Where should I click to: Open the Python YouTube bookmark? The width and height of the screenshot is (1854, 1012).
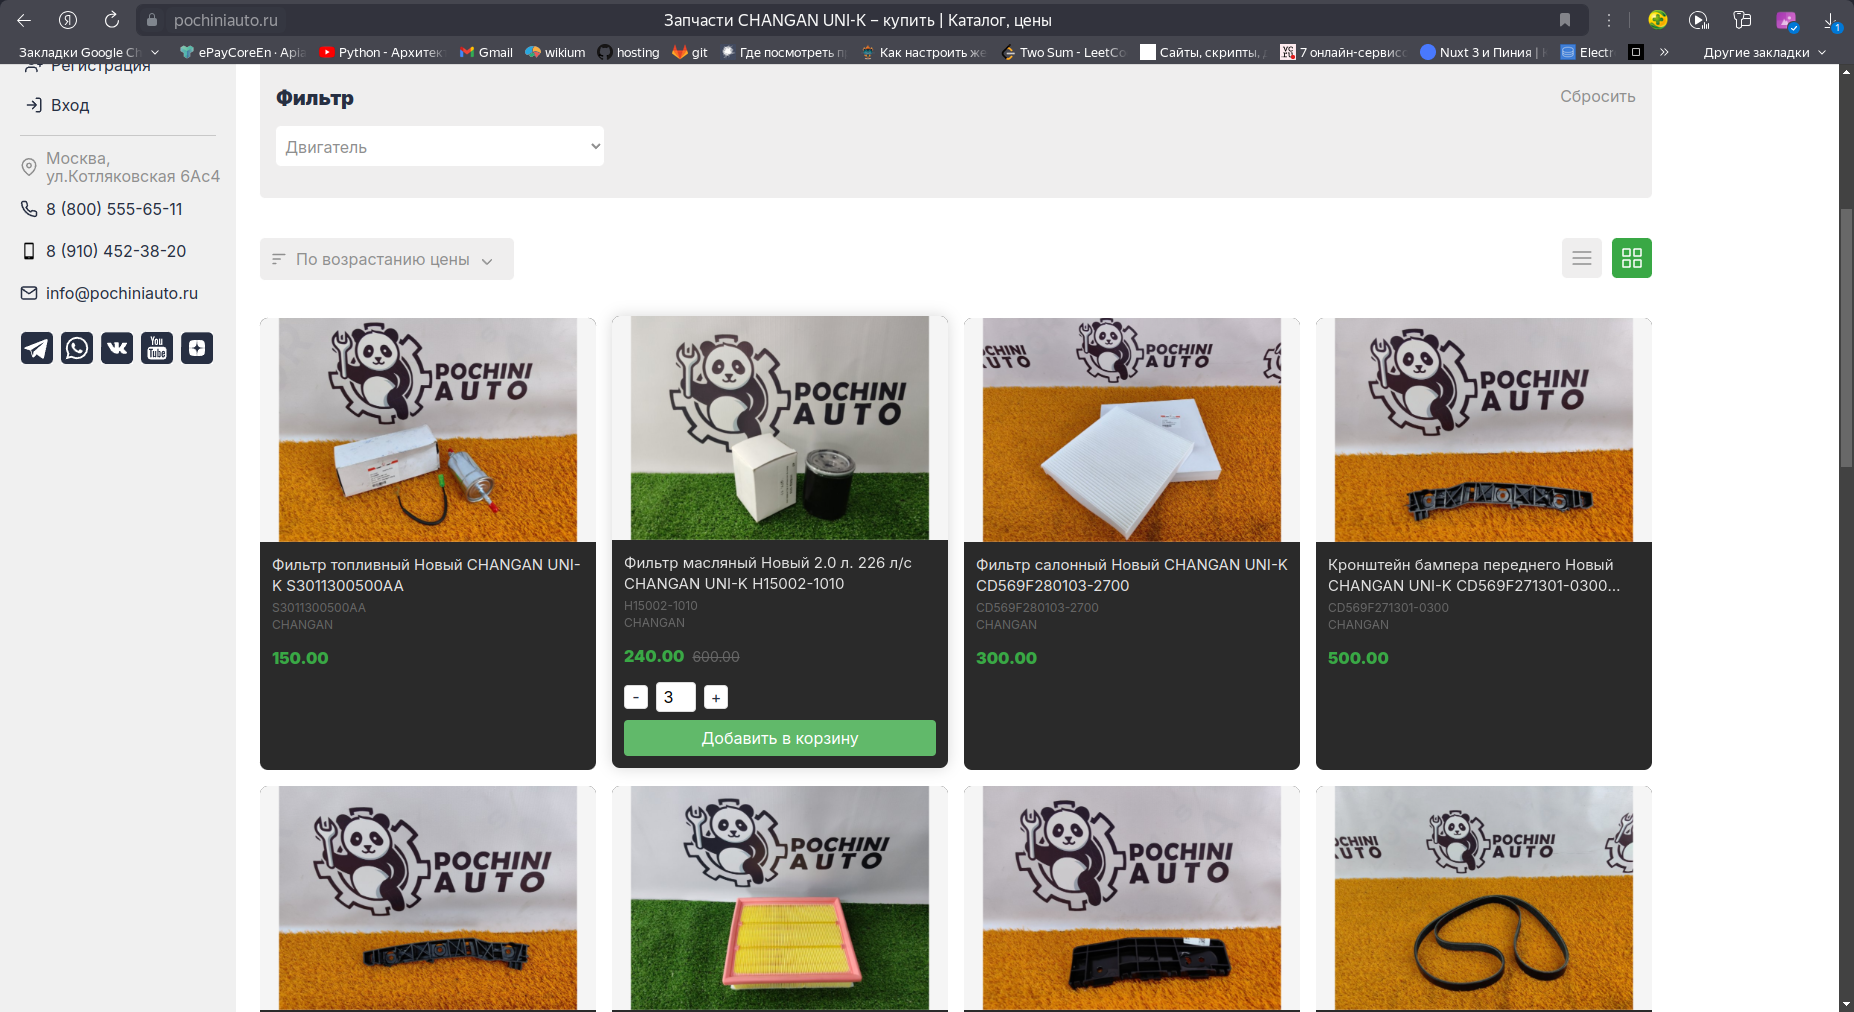[381, 52]
